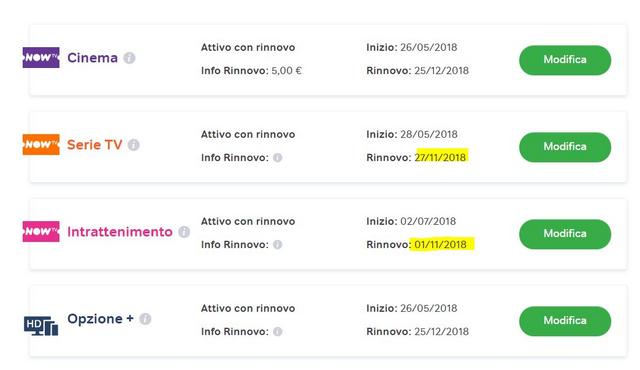The height and width of the screenshot is (370, 640).
Task: Click the HD devices icon for Opzione +
Action: 41,326
